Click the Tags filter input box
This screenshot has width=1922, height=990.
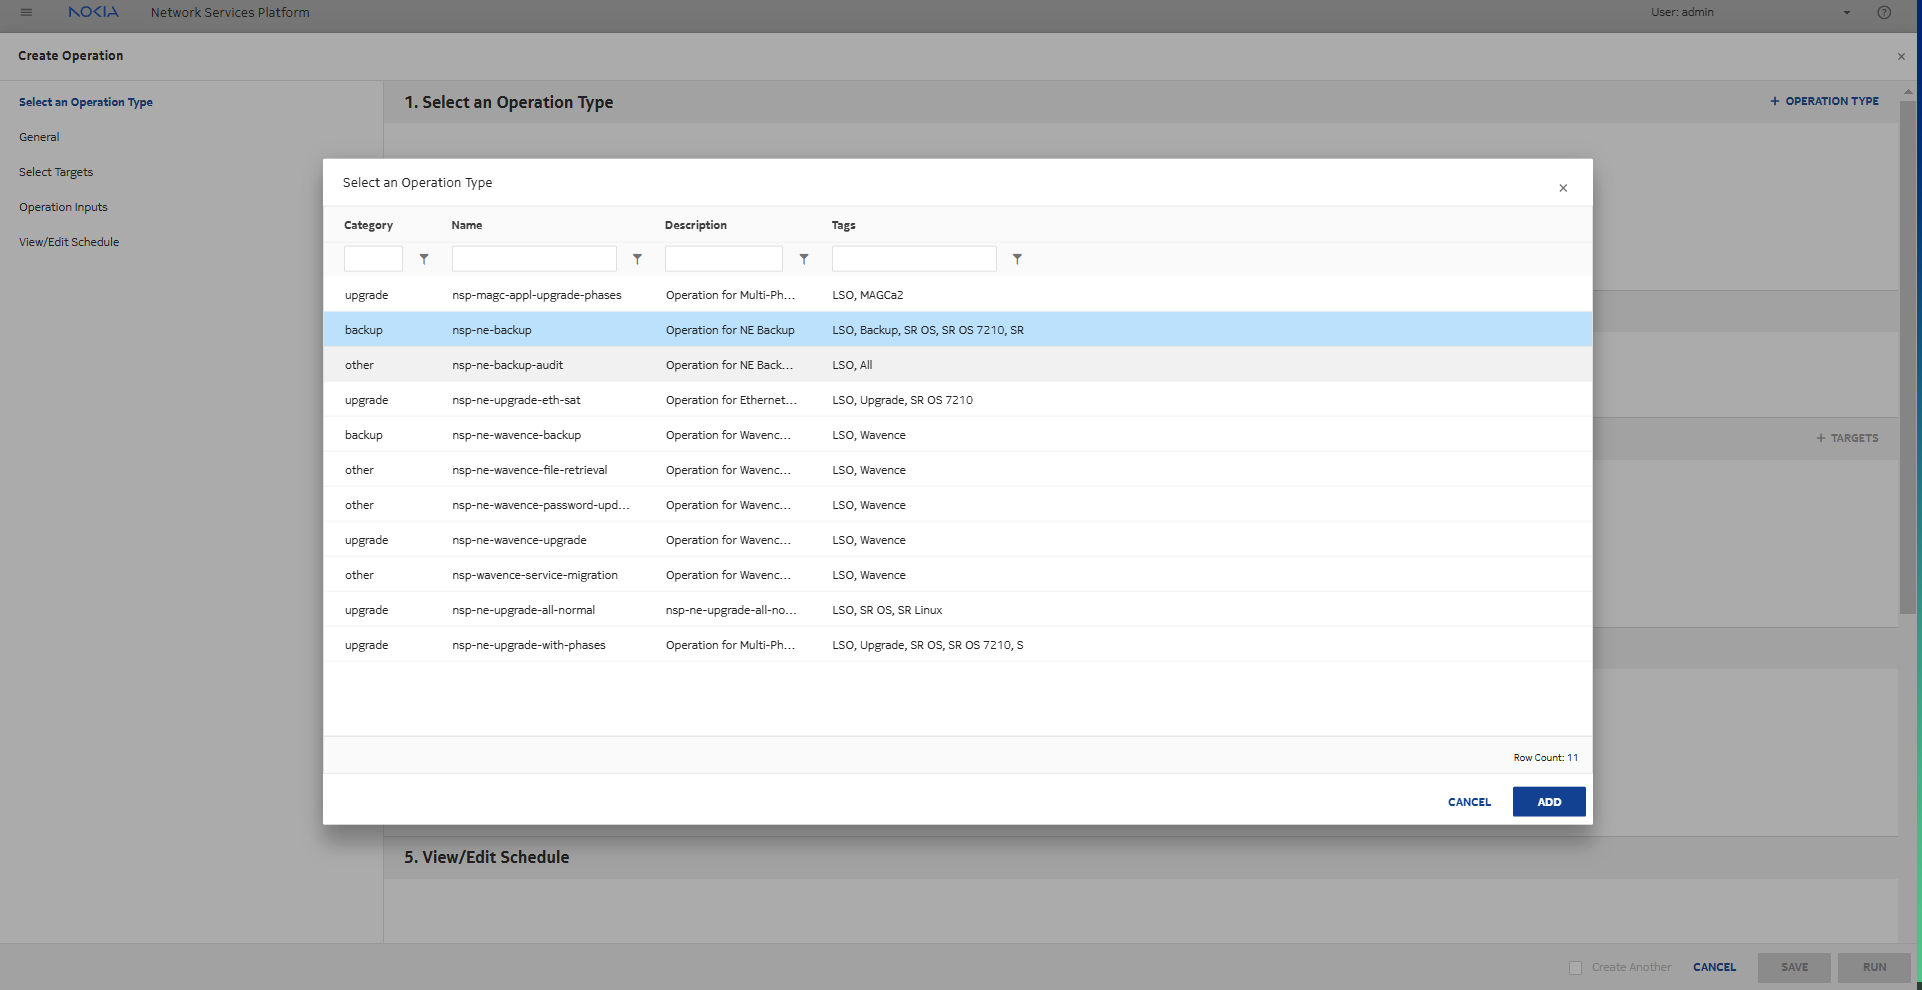click(914, 259)
